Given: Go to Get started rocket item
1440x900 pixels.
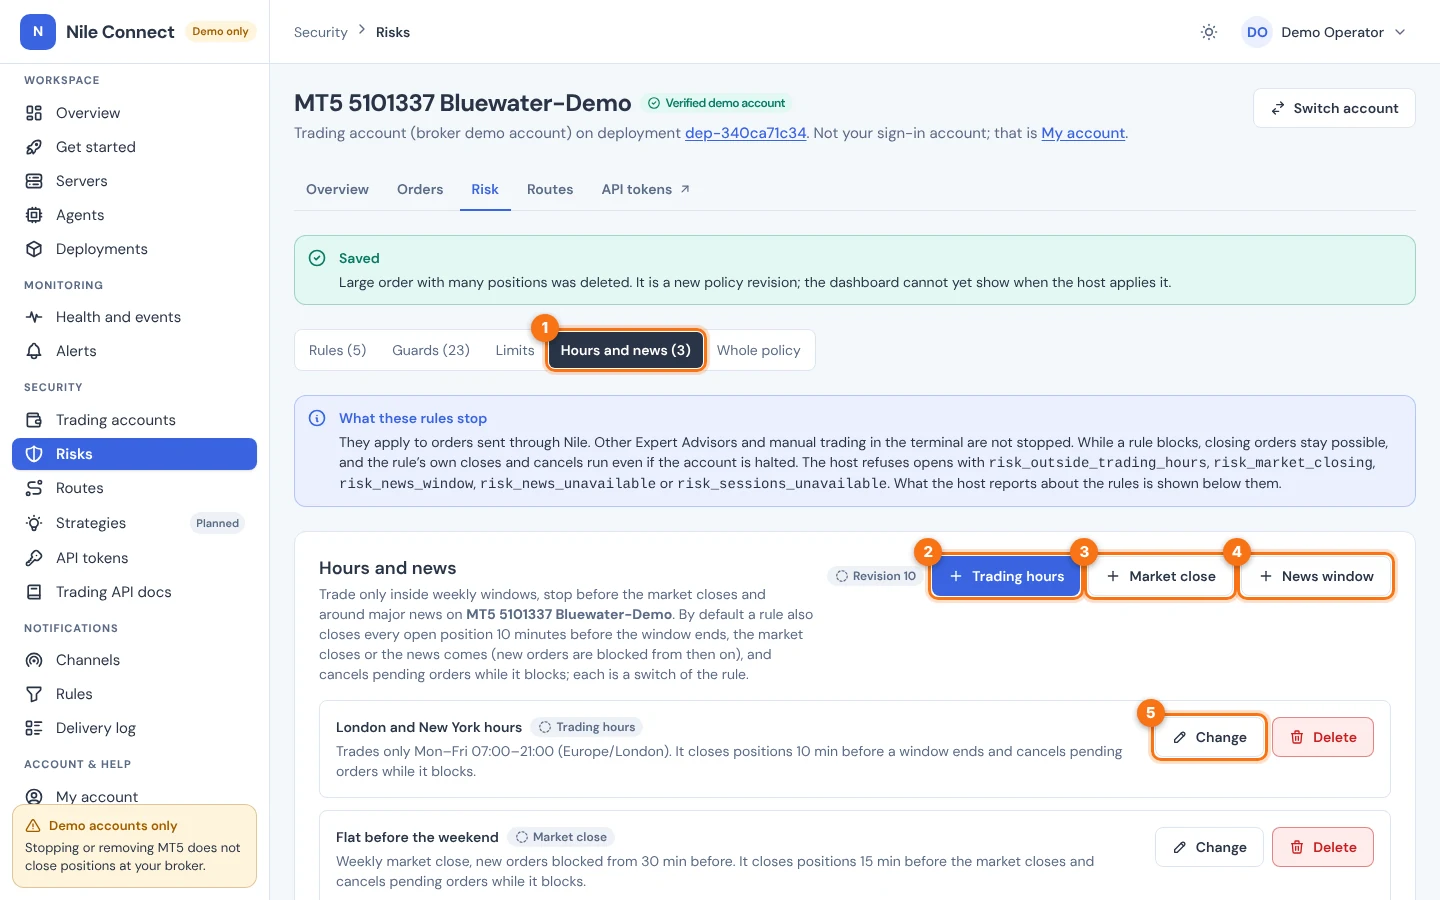Looking at the screenshot, I should coord(134,147).
